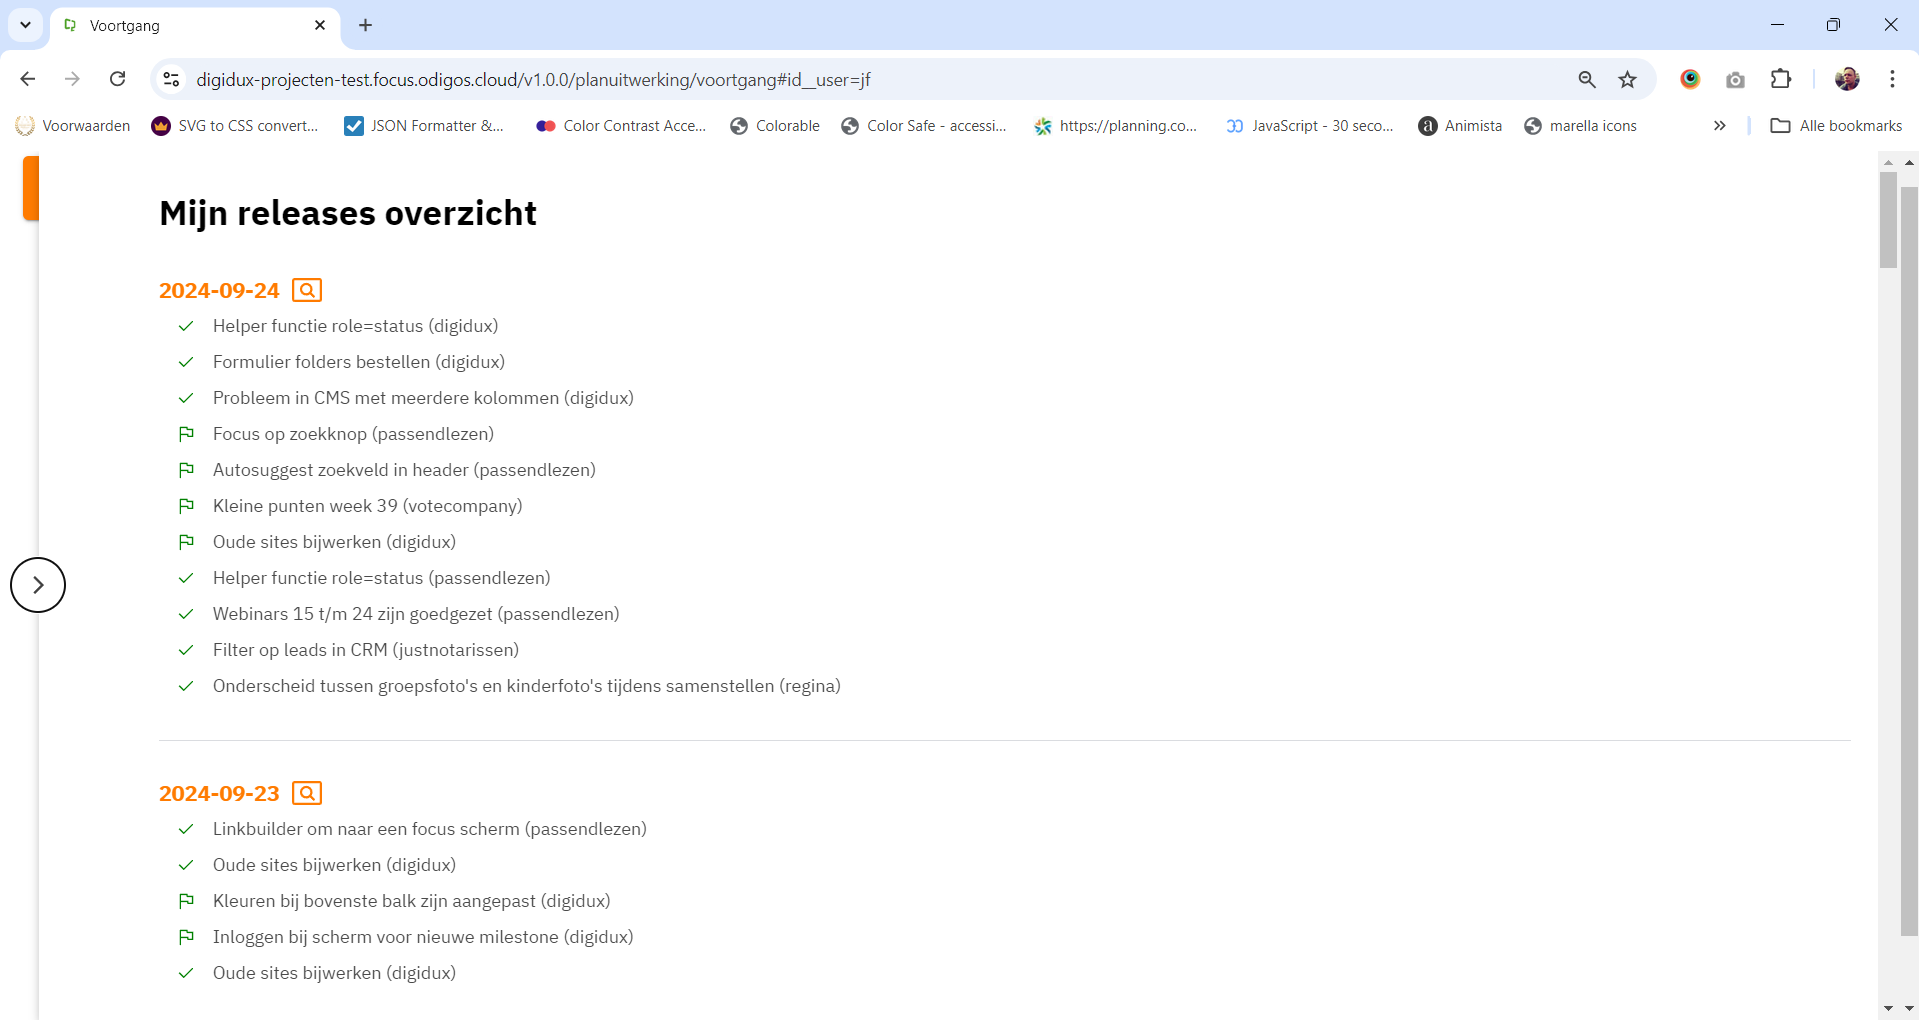1920x1020 pixels.
Task: Open SVG to CSS converter bookmark
Action: pos(235,126)
